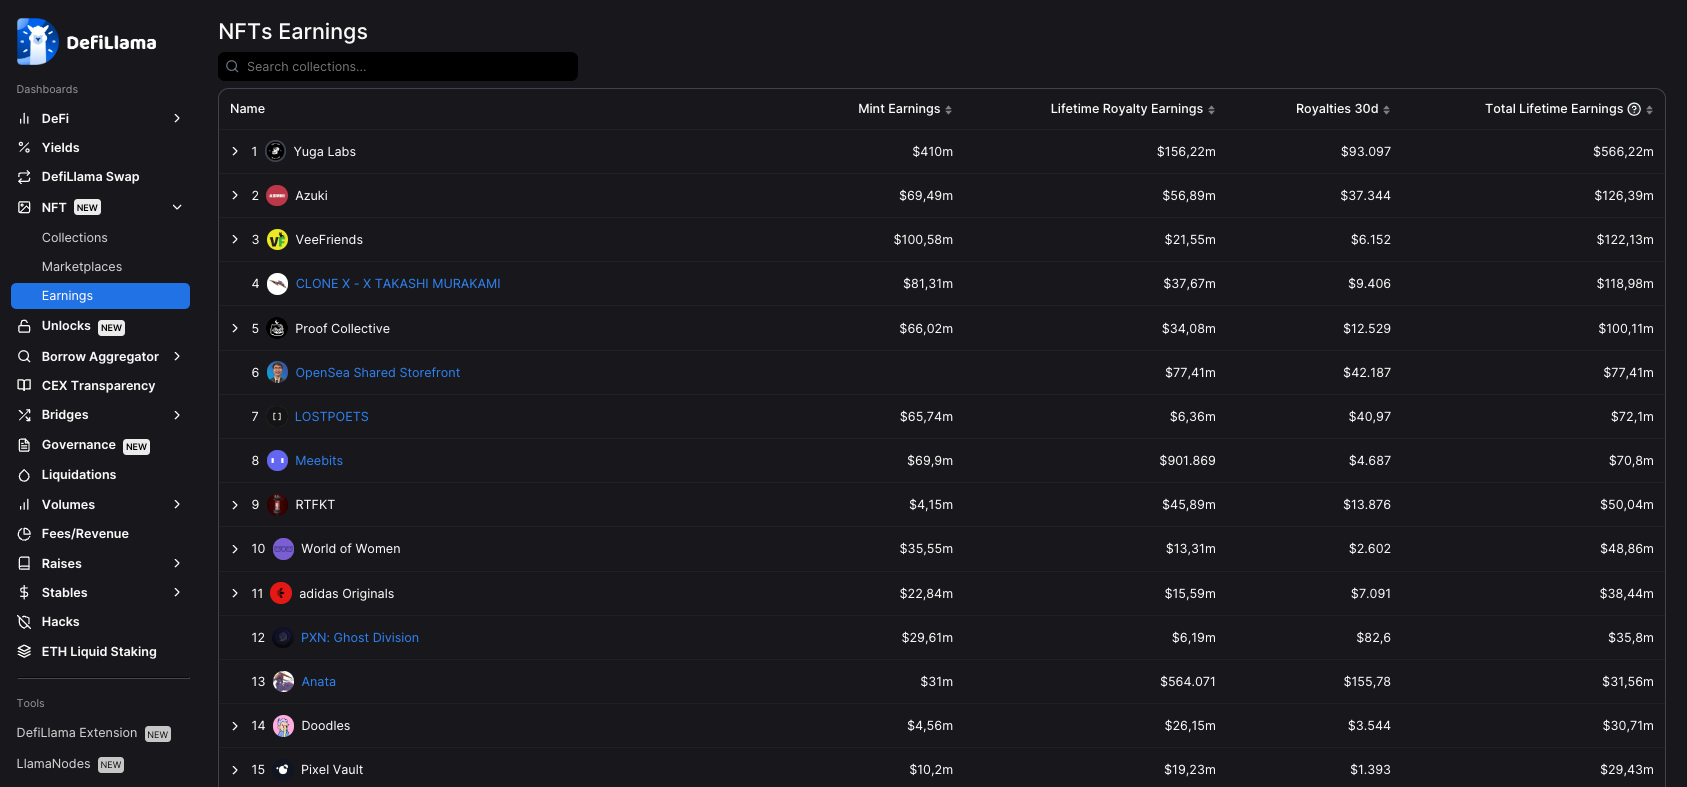Collapse the NFT sidebar section chevron
The image size is (1687, 787).
tap(177, 207)
